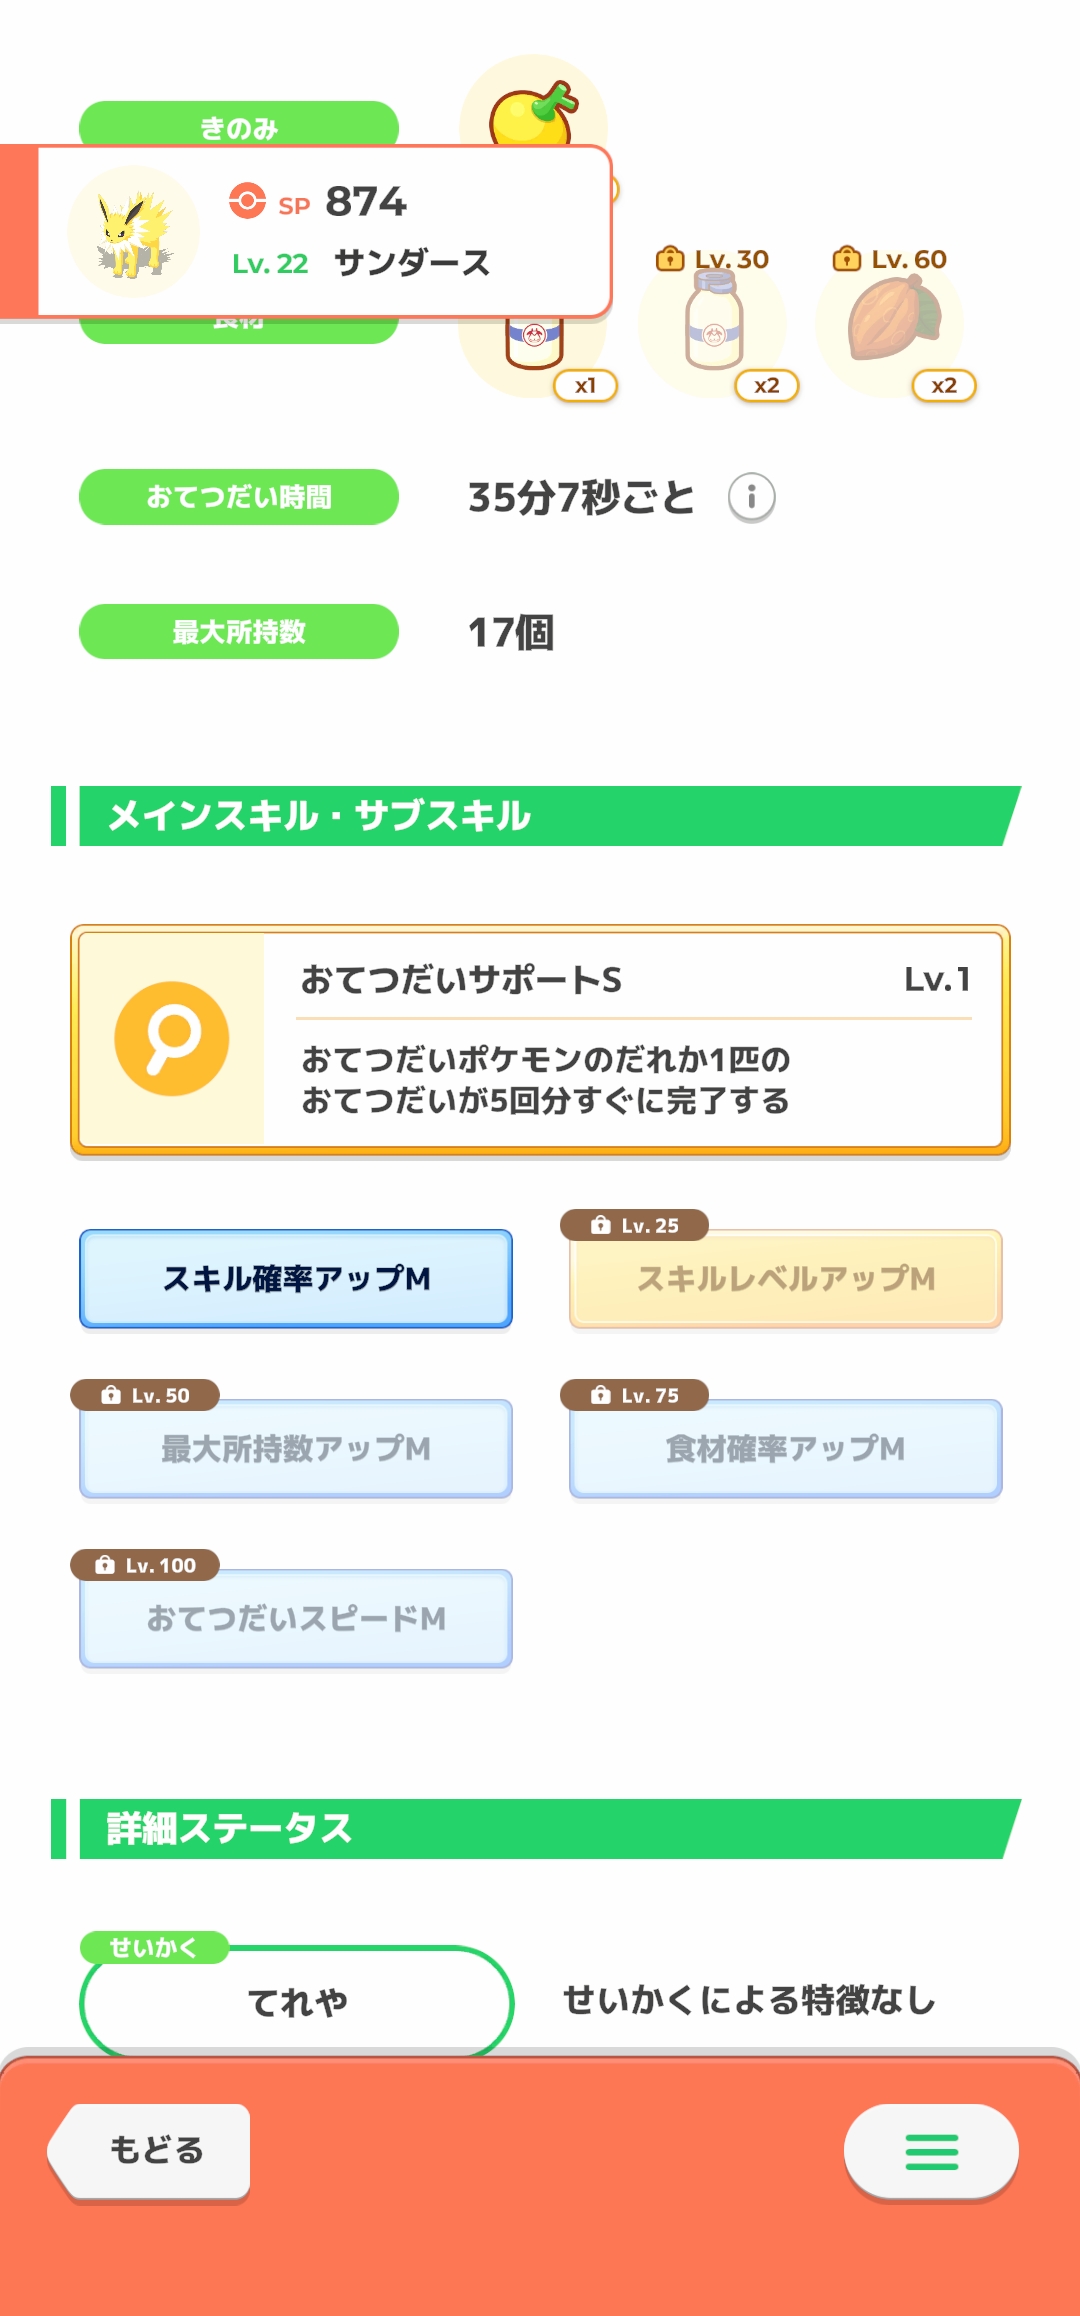Select the スキル確率アップM sub skill

pos(296,1279)
